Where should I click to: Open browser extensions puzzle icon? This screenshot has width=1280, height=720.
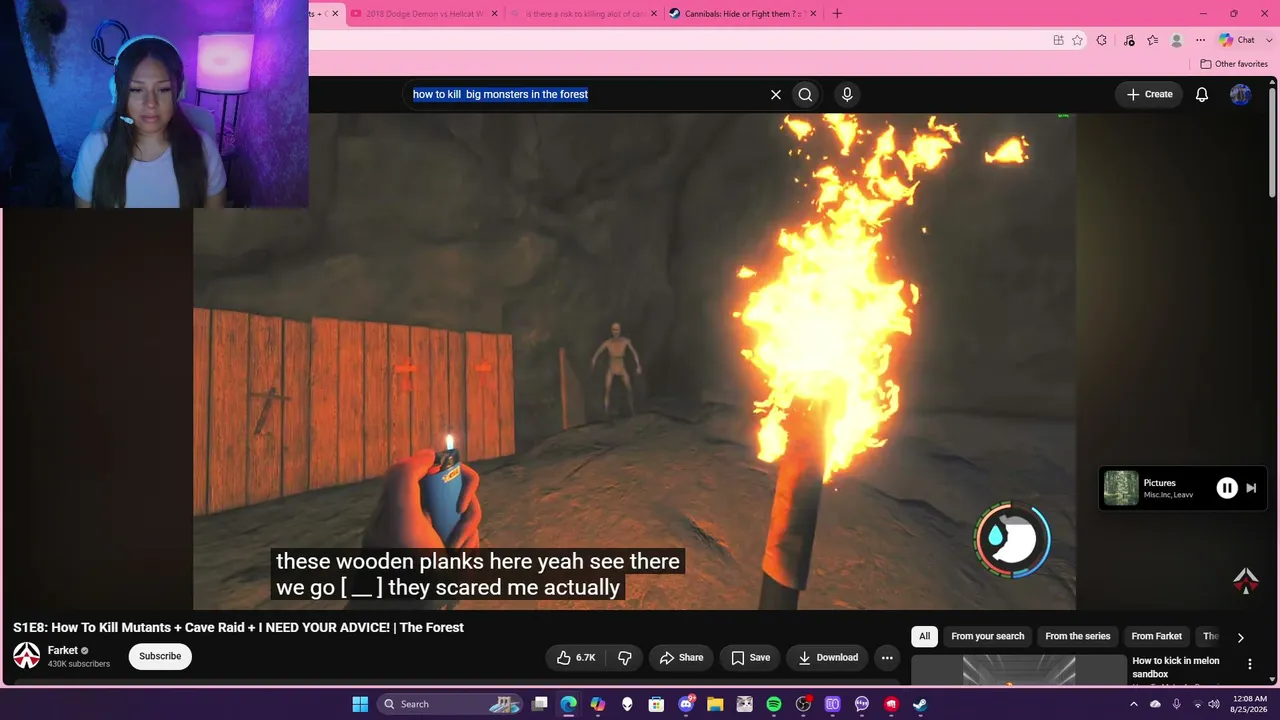(x=1101, y=40)
